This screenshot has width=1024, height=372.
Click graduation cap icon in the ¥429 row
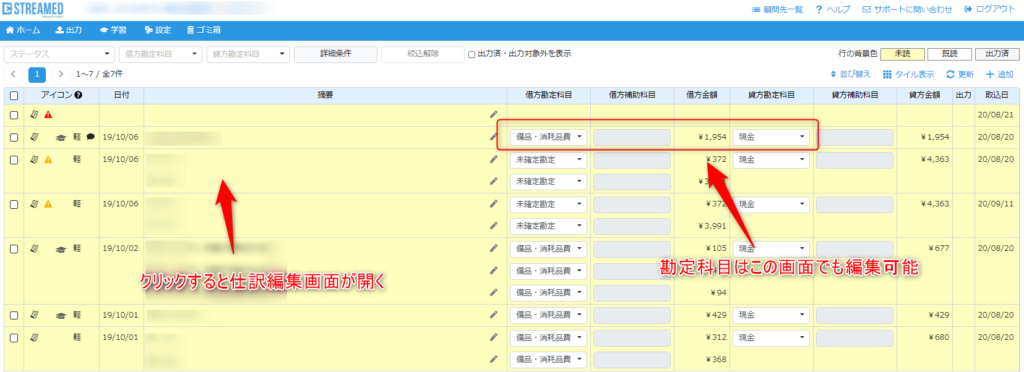[x=60, y=315]
